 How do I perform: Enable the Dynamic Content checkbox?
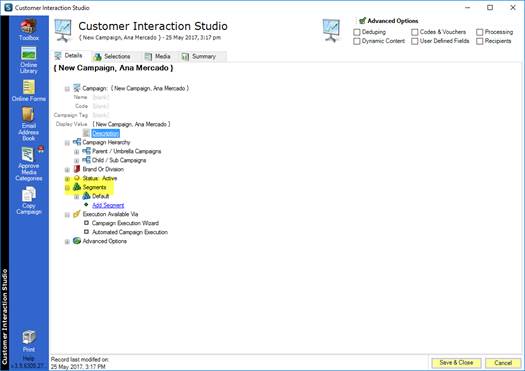357,41
